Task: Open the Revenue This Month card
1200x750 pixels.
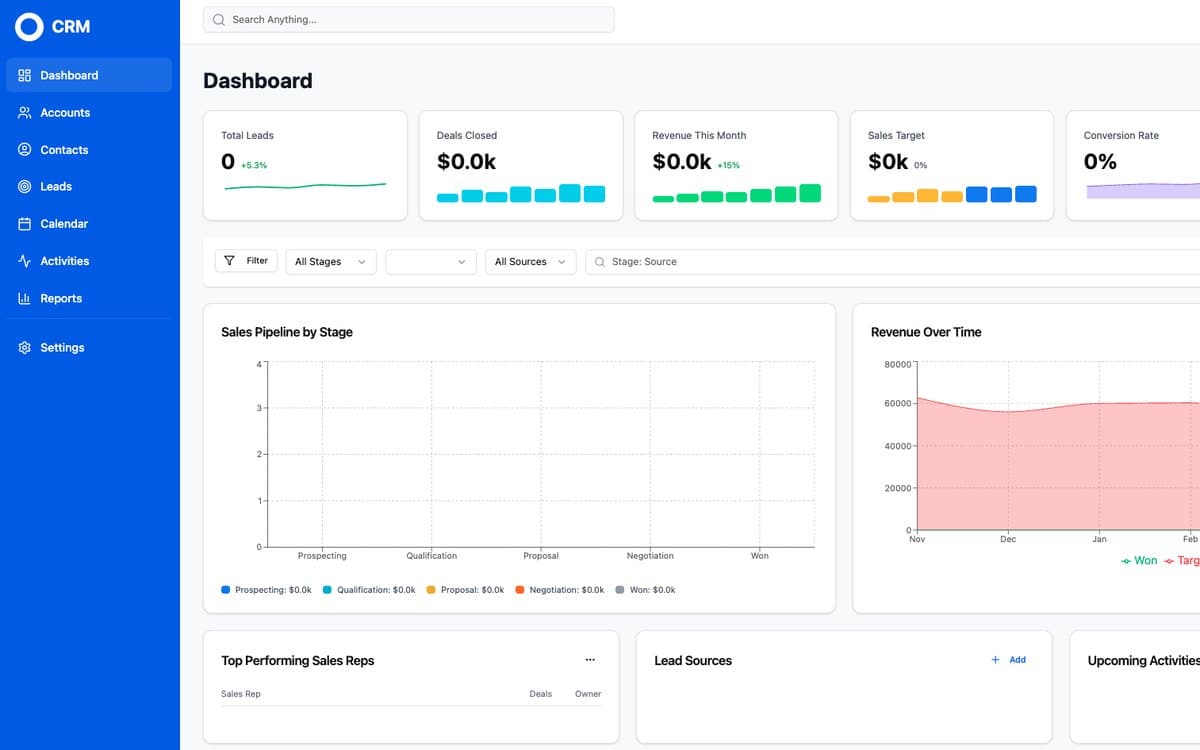Action: (x=736, y=165)
